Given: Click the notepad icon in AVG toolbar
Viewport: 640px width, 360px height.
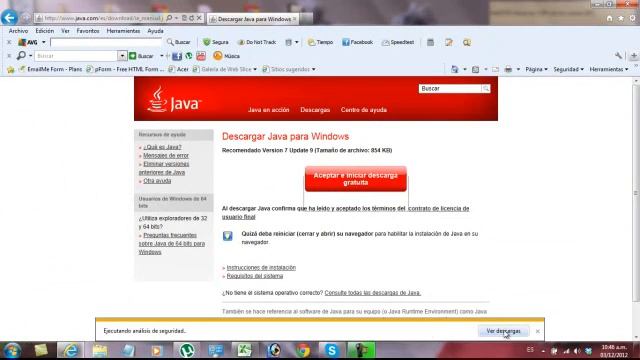Looking at the screenshot, I should tap(449, 42).
